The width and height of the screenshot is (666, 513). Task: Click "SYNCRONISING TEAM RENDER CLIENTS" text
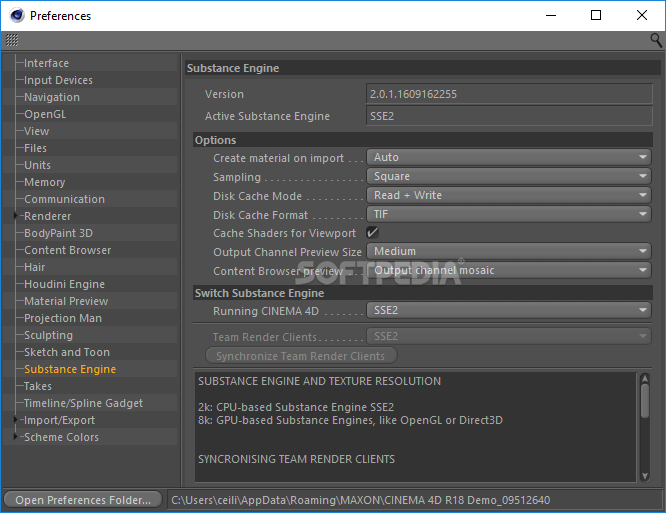[296, 459]
